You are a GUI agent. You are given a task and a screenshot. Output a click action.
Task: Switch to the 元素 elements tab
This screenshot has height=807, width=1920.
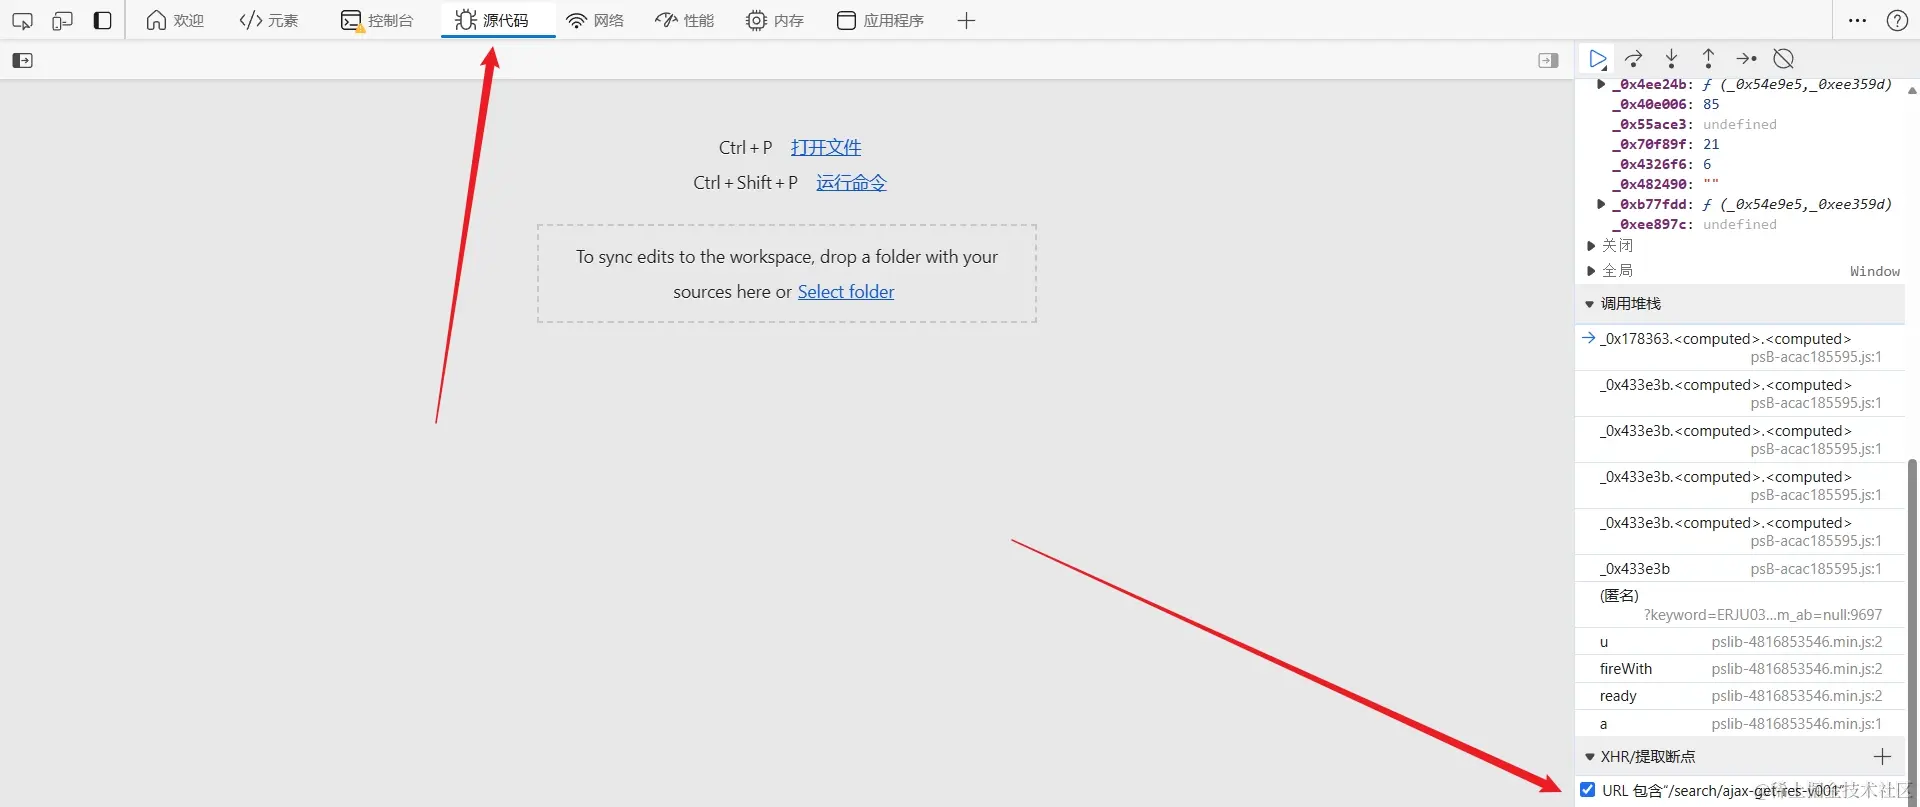(269, 20)
